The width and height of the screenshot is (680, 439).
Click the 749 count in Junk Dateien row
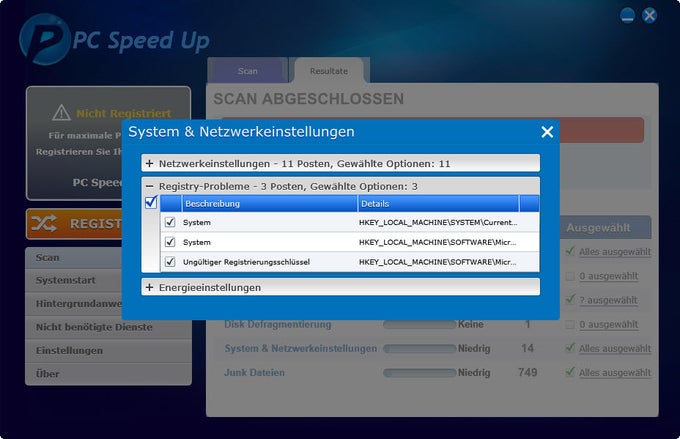[x=527, y=372]
